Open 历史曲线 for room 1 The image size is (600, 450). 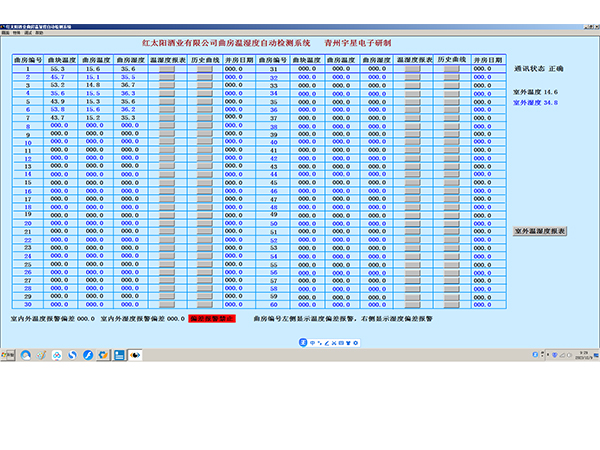205,67
